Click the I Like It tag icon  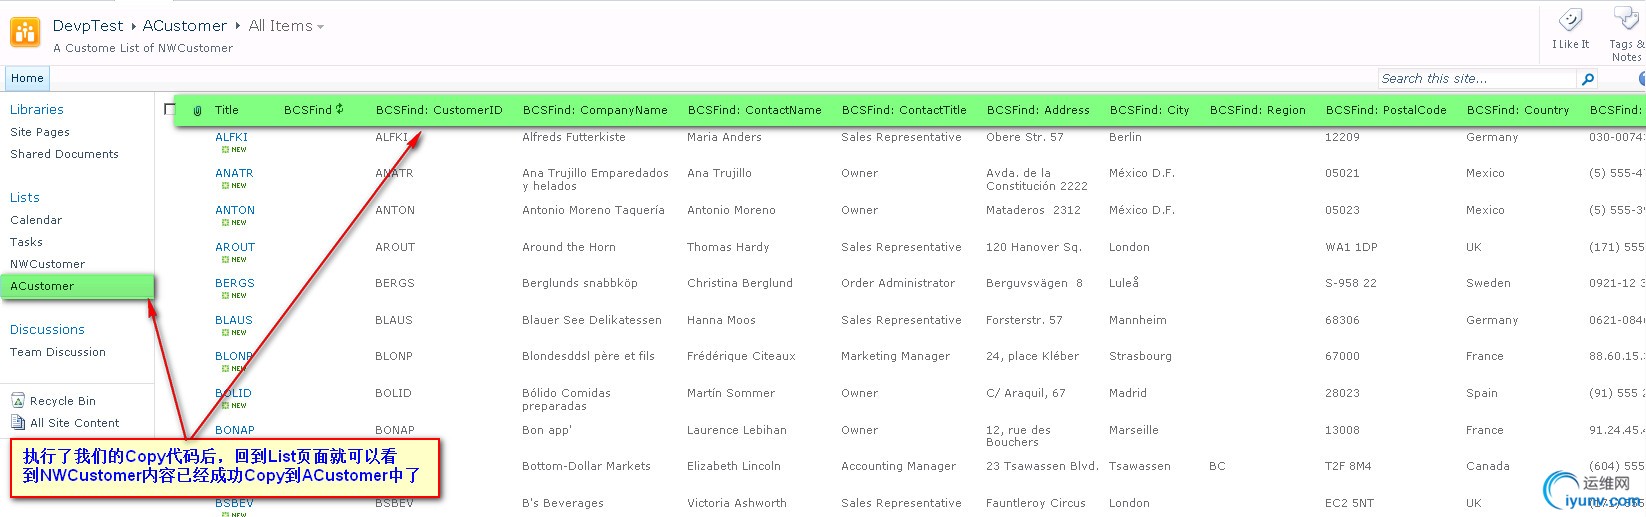(1570, 20)
